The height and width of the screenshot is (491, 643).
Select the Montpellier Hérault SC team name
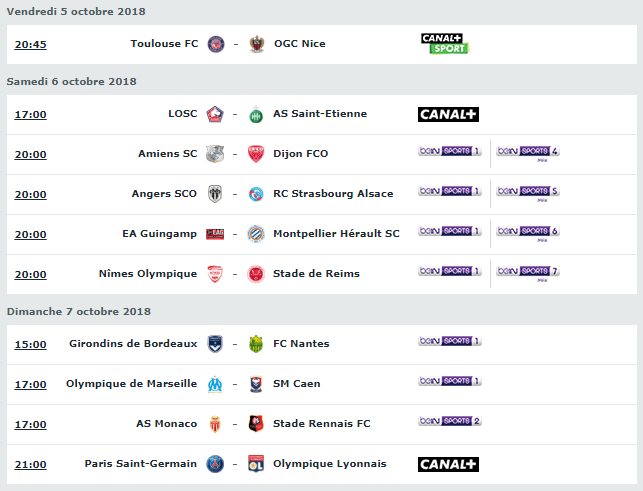click(336, 233)
